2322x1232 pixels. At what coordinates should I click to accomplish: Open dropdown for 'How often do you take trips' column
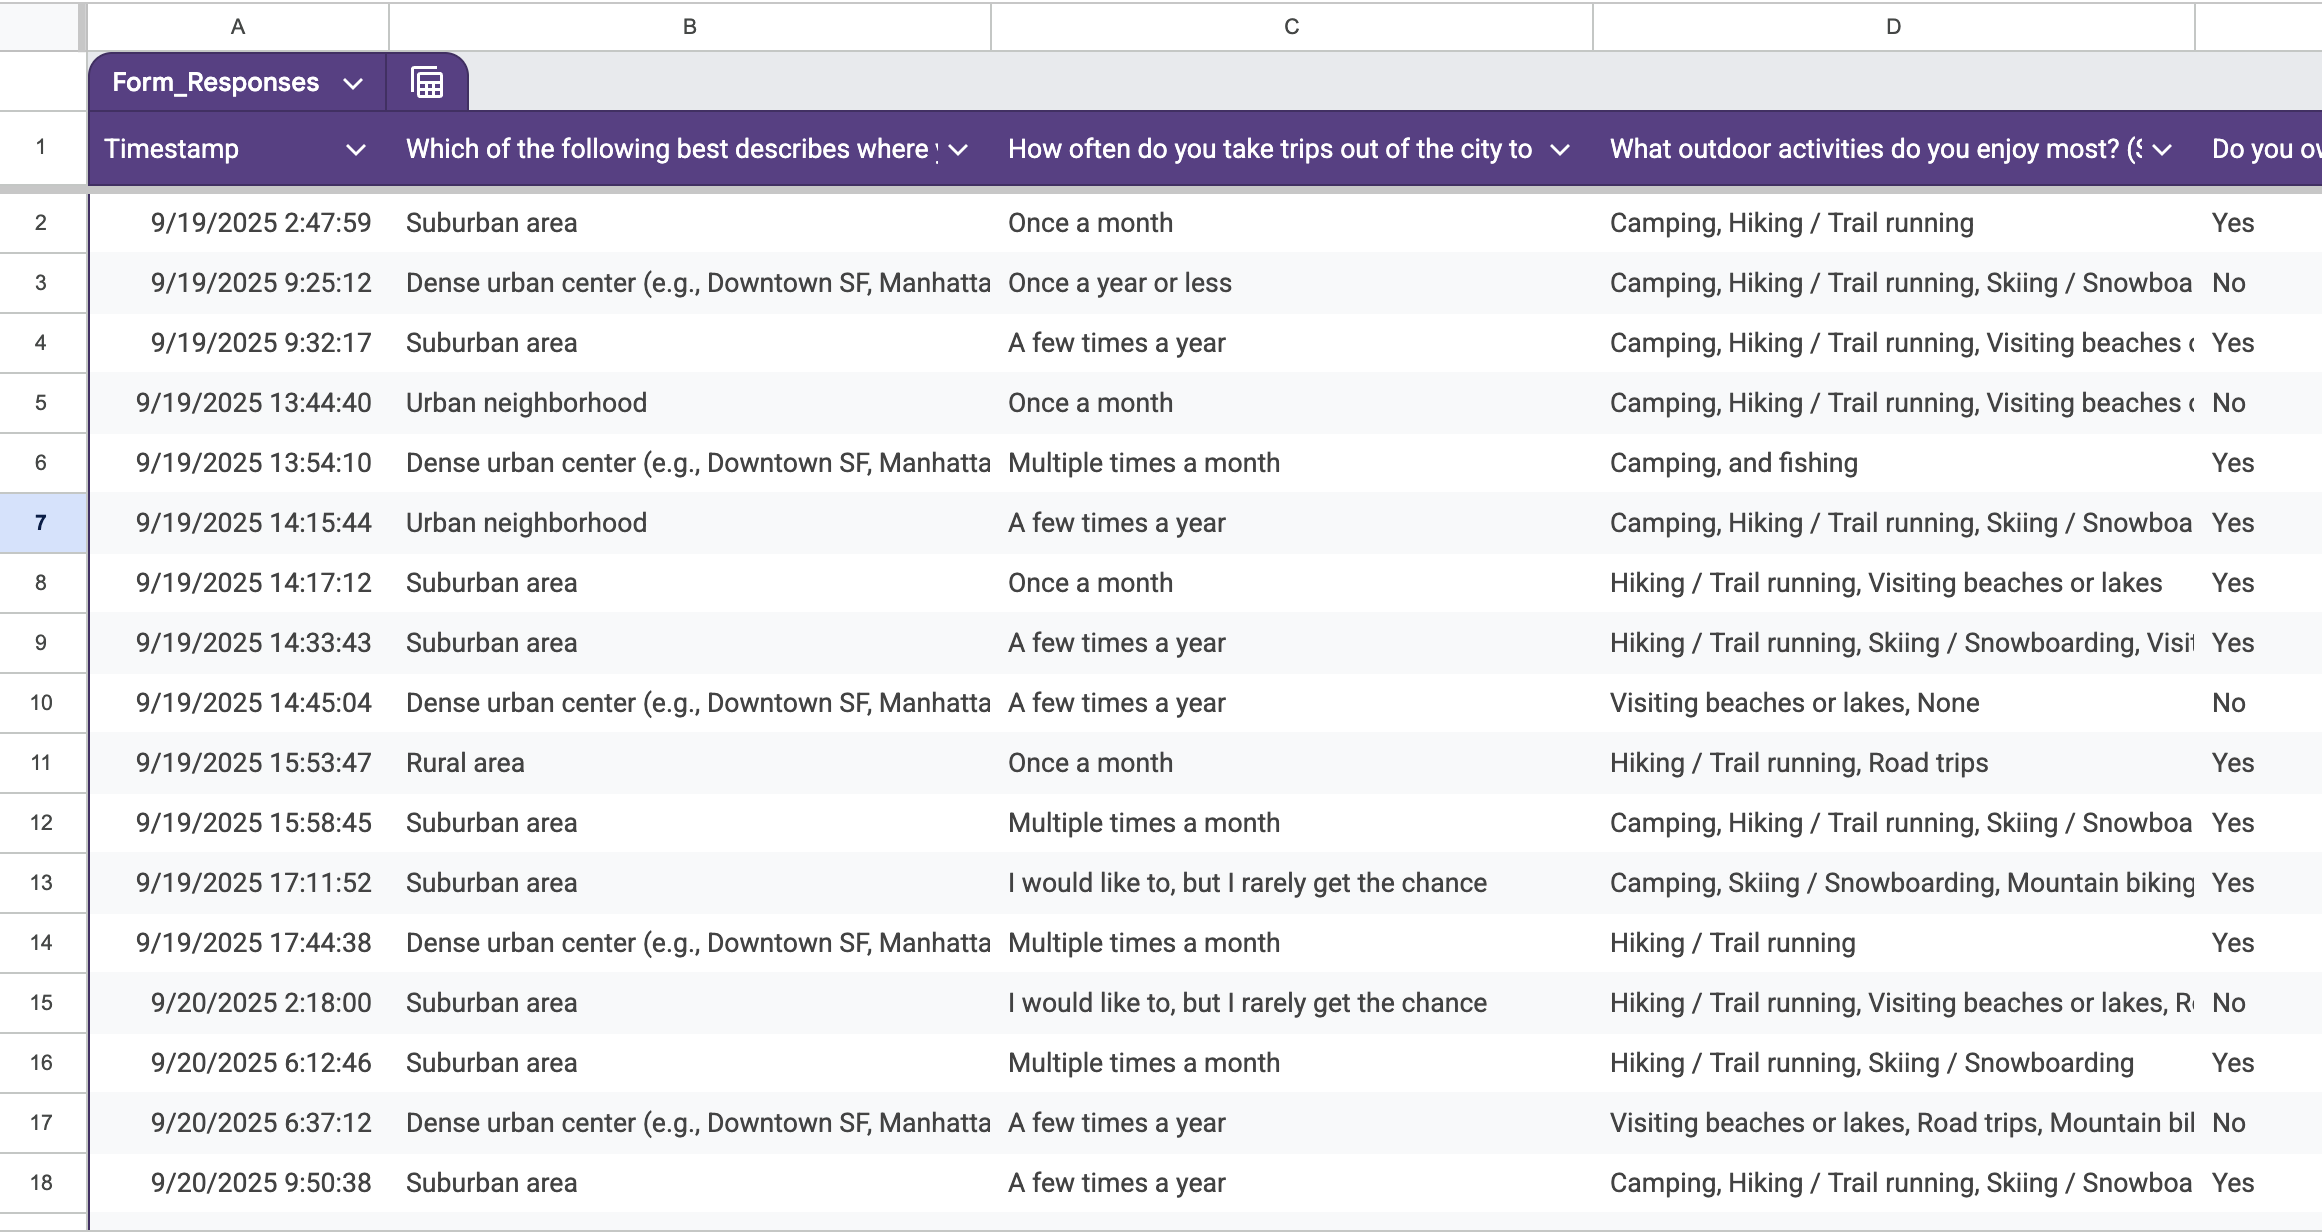coord(1559,149)
